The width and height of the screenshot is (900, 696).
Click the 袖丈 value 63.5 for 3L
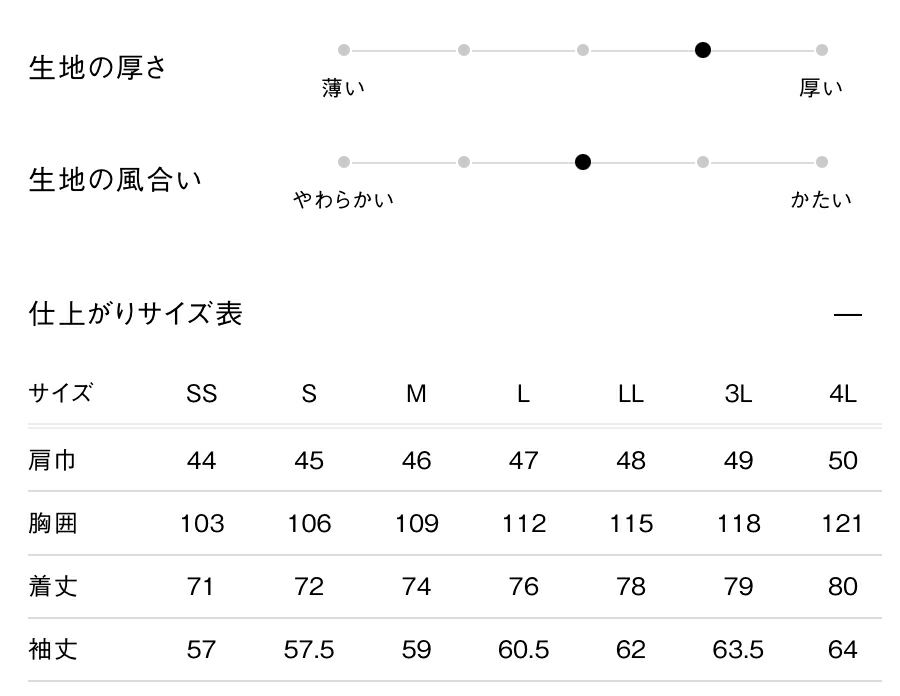[738, 650]
